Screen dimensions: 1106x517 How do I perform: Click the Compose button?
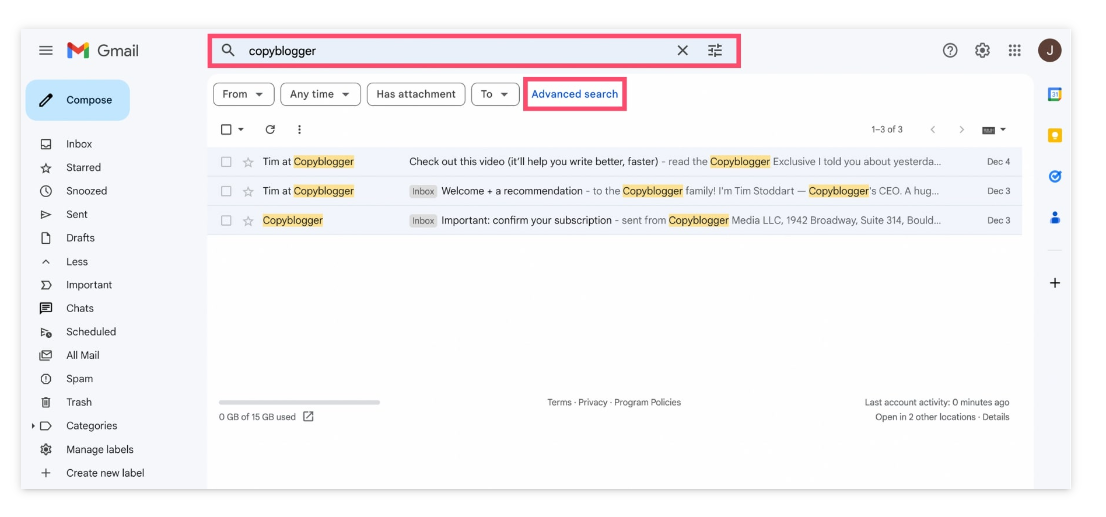point(78,100)
